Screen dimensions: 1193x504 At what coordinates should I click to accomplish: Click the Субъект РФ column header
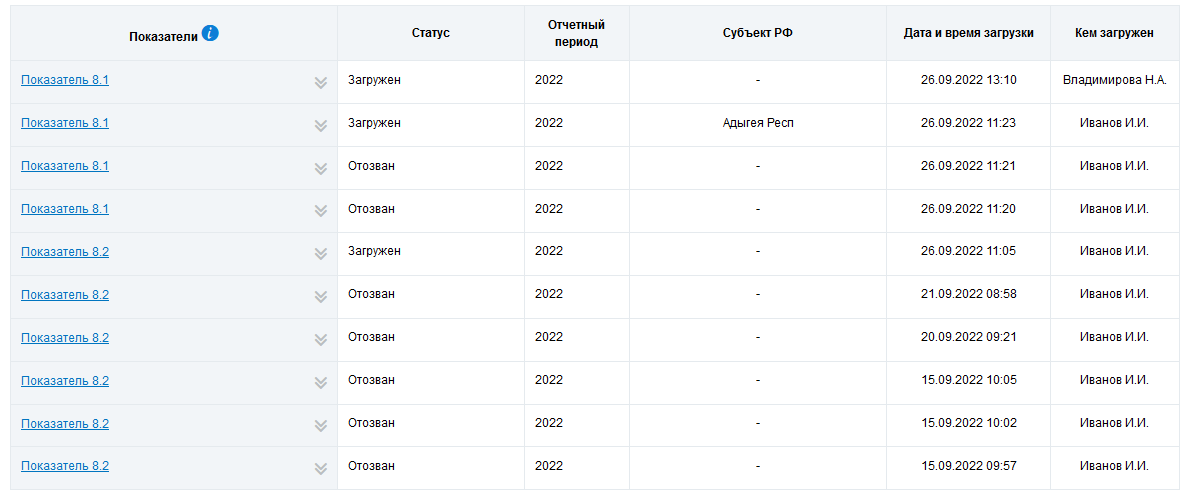click(x=757, y=33)
